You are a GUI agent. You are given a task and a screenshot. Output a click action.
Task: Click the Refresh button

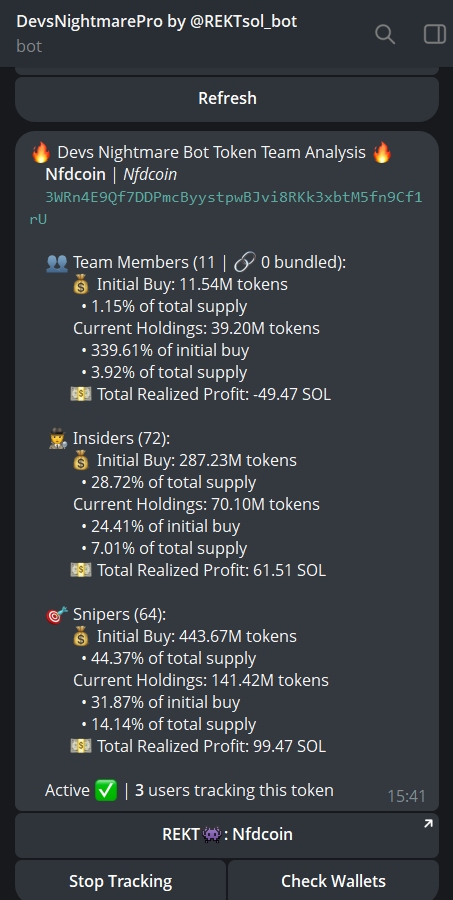[227, 99]
